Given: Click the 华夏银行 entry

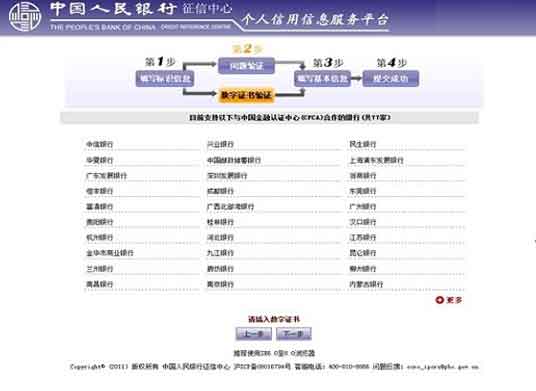Looking at the screenshot, I should 99,160.
